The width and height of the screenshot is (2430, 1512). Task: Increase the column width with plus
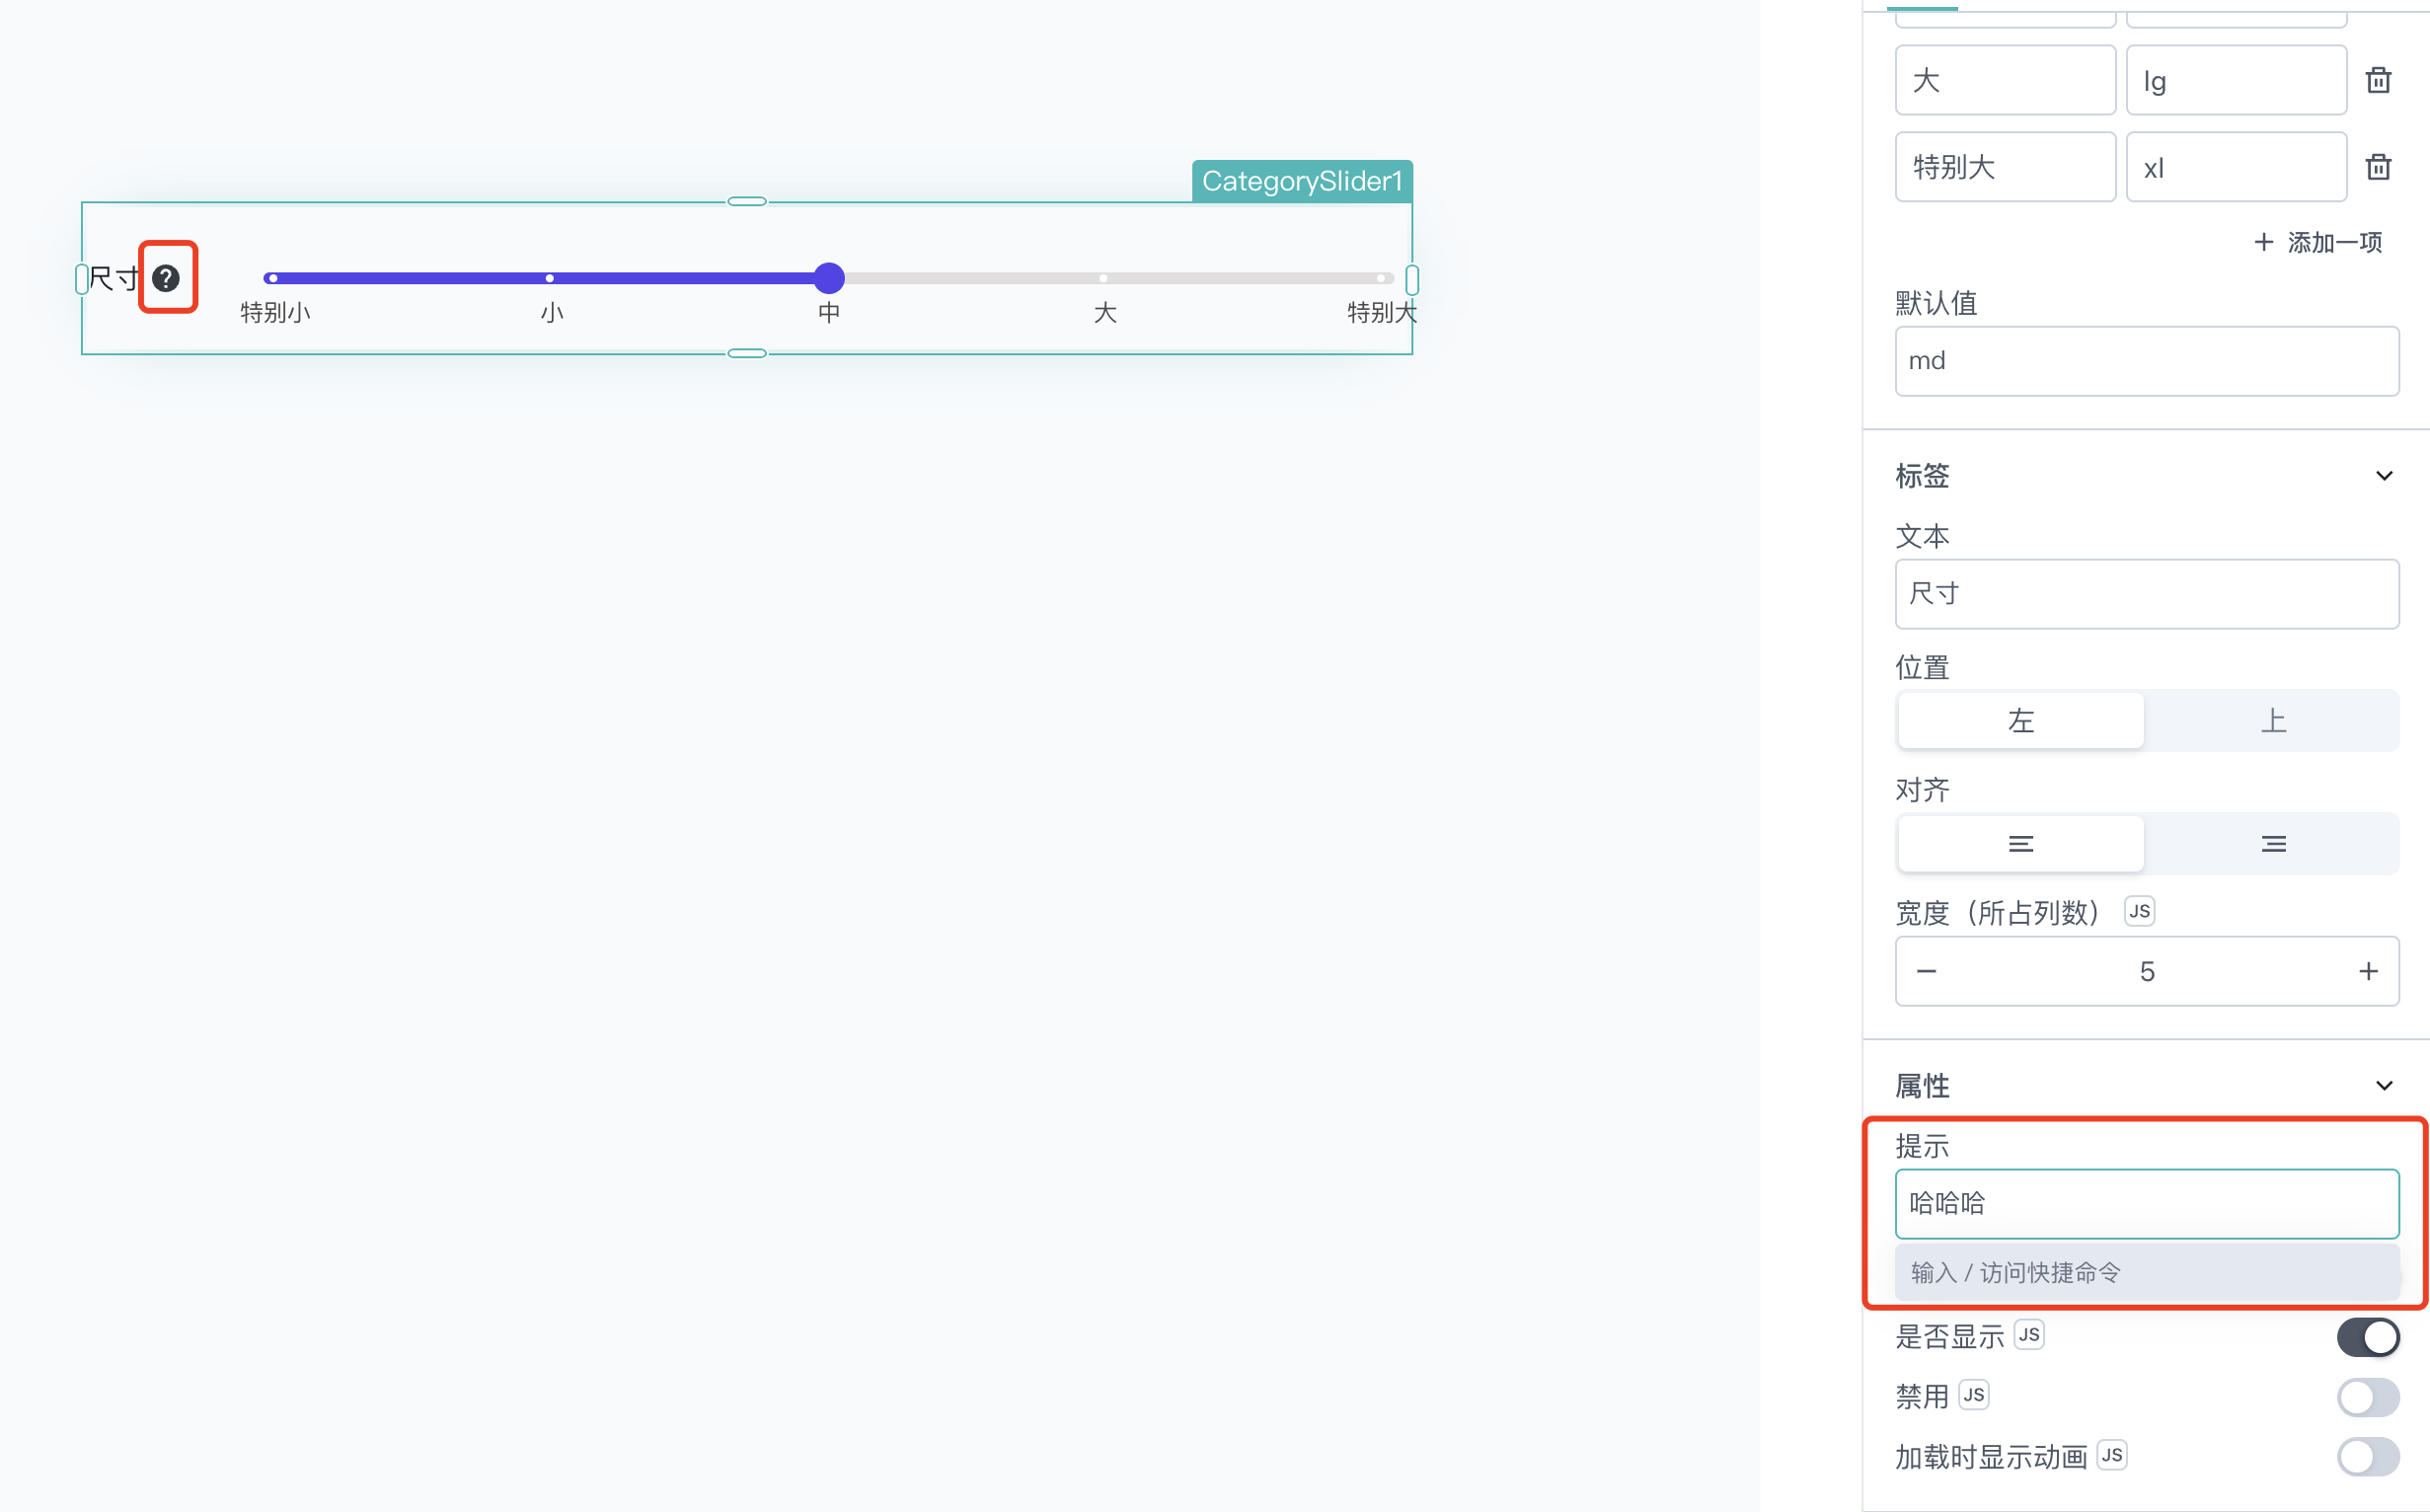coord(2368,971)
